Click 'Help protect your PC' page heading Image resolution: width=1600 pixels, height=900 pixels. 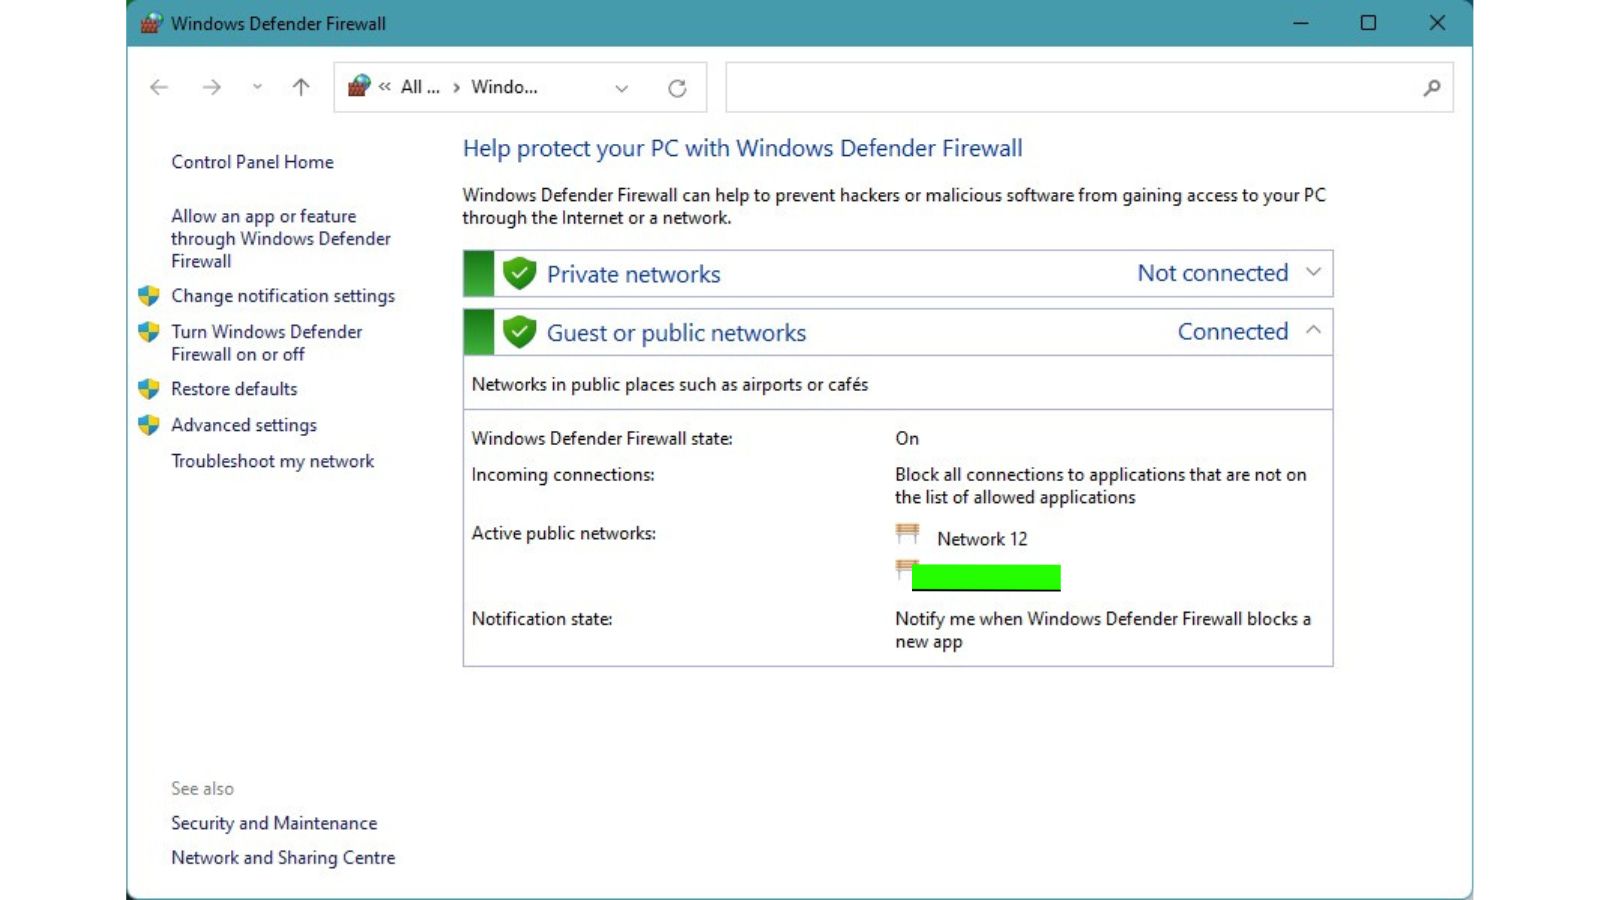coord(742,149)
